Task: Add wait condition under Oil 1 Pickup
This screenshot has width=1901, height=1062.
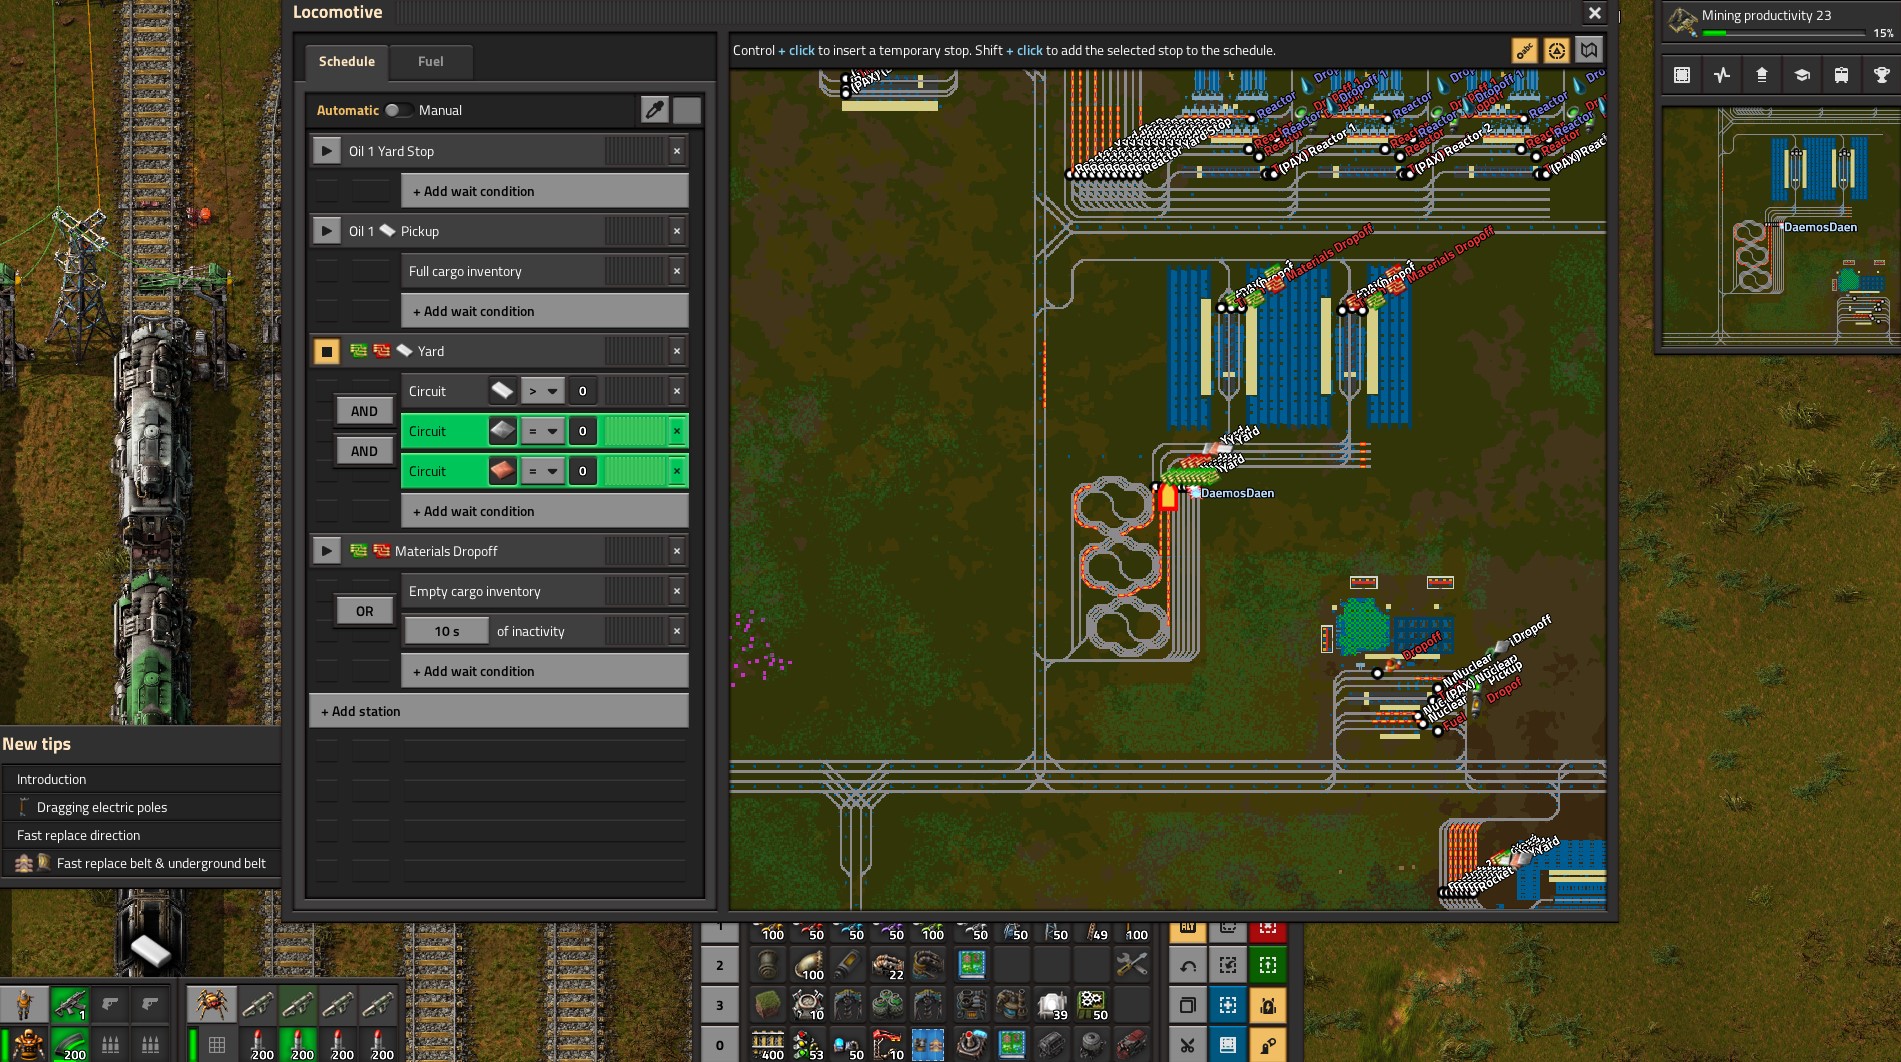Action: (544, 311)
